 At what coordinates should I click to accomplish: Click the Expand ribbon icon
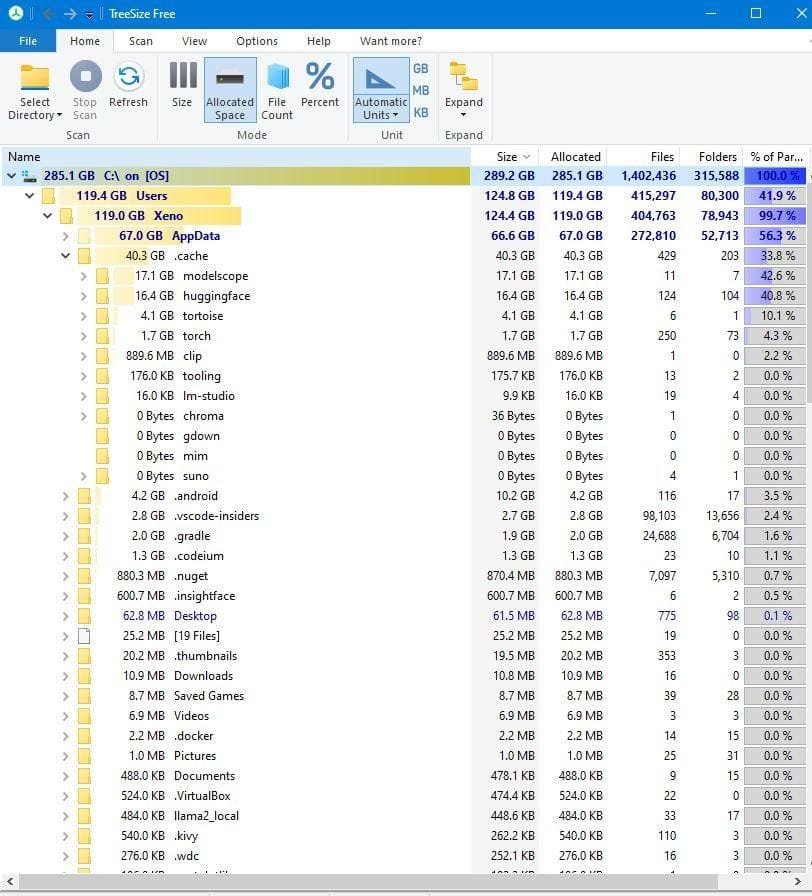[463, 78]
